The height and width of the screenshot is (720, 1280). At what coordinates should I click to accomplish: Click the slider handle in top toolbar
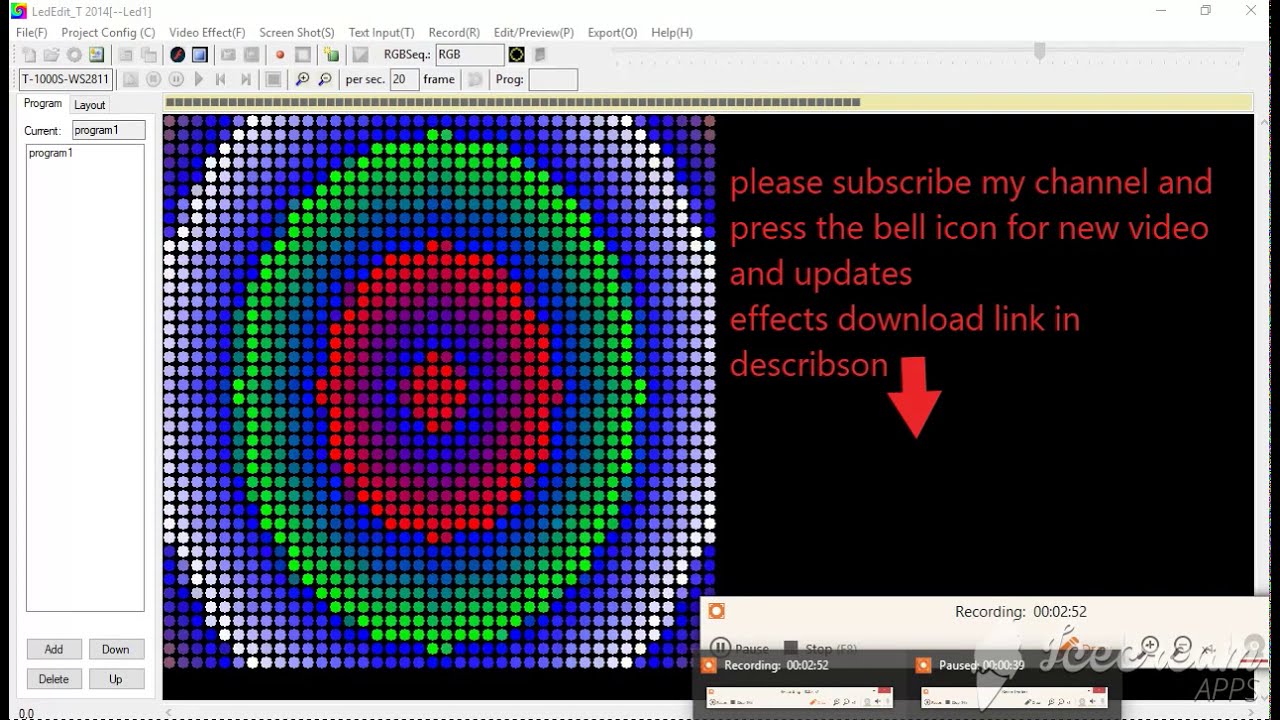(x=1040, y=51)
